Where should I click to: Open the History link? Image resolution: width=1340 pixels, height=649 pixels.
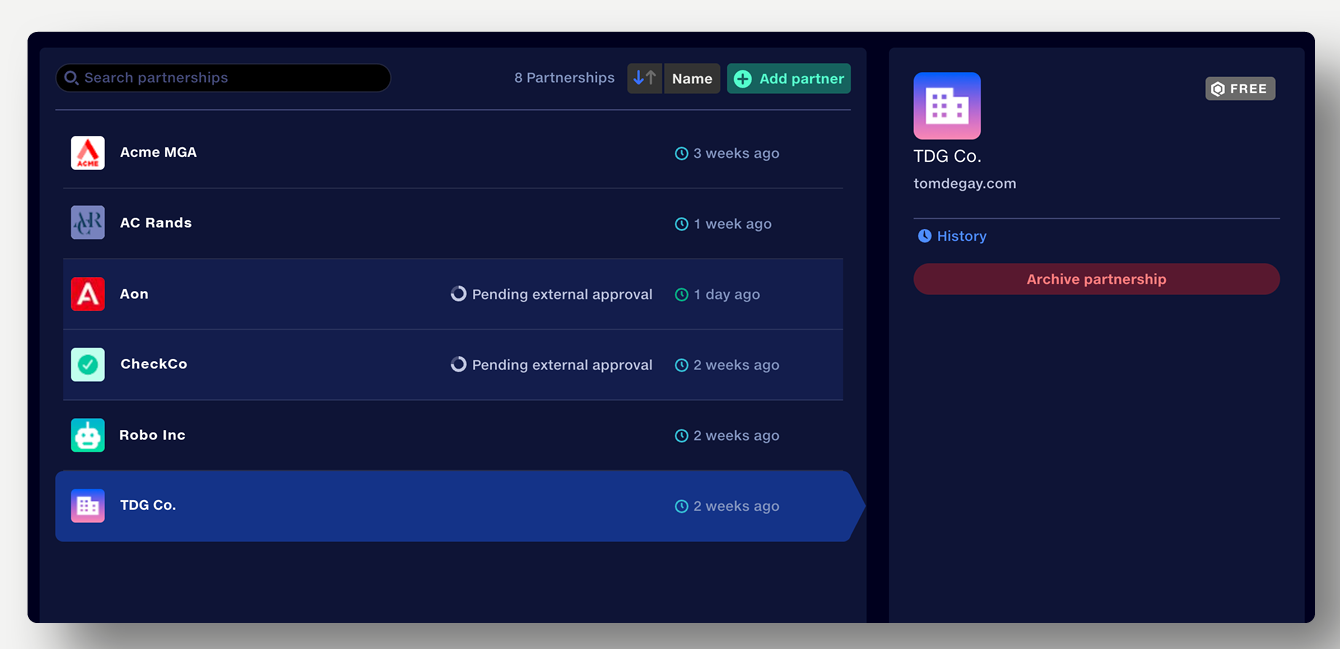coord(952,236)
